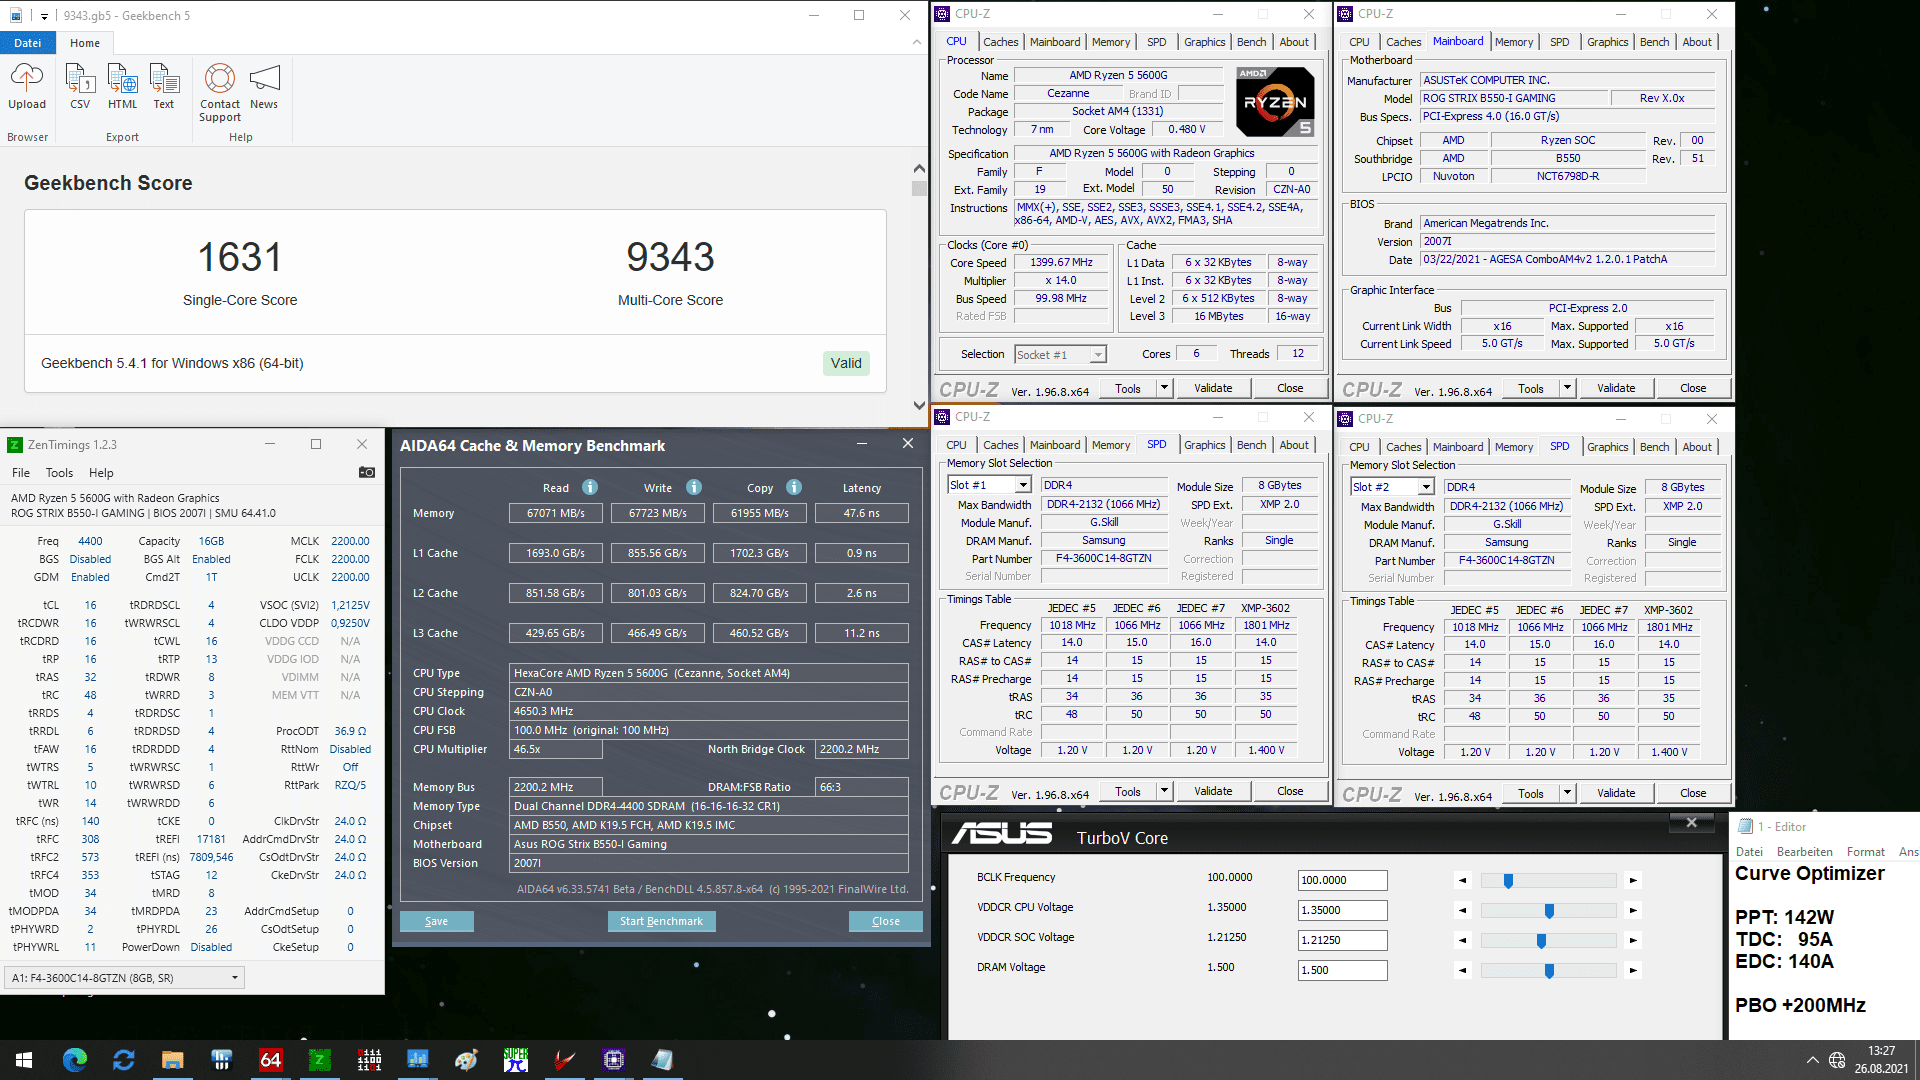Click Tools button in CPU-Z Slot #2 window

[1530, 793]
